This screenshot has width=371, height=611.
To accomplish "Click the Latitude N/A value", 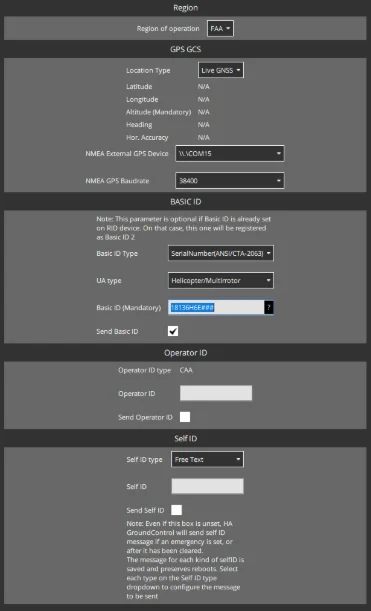I will point(203,87).
